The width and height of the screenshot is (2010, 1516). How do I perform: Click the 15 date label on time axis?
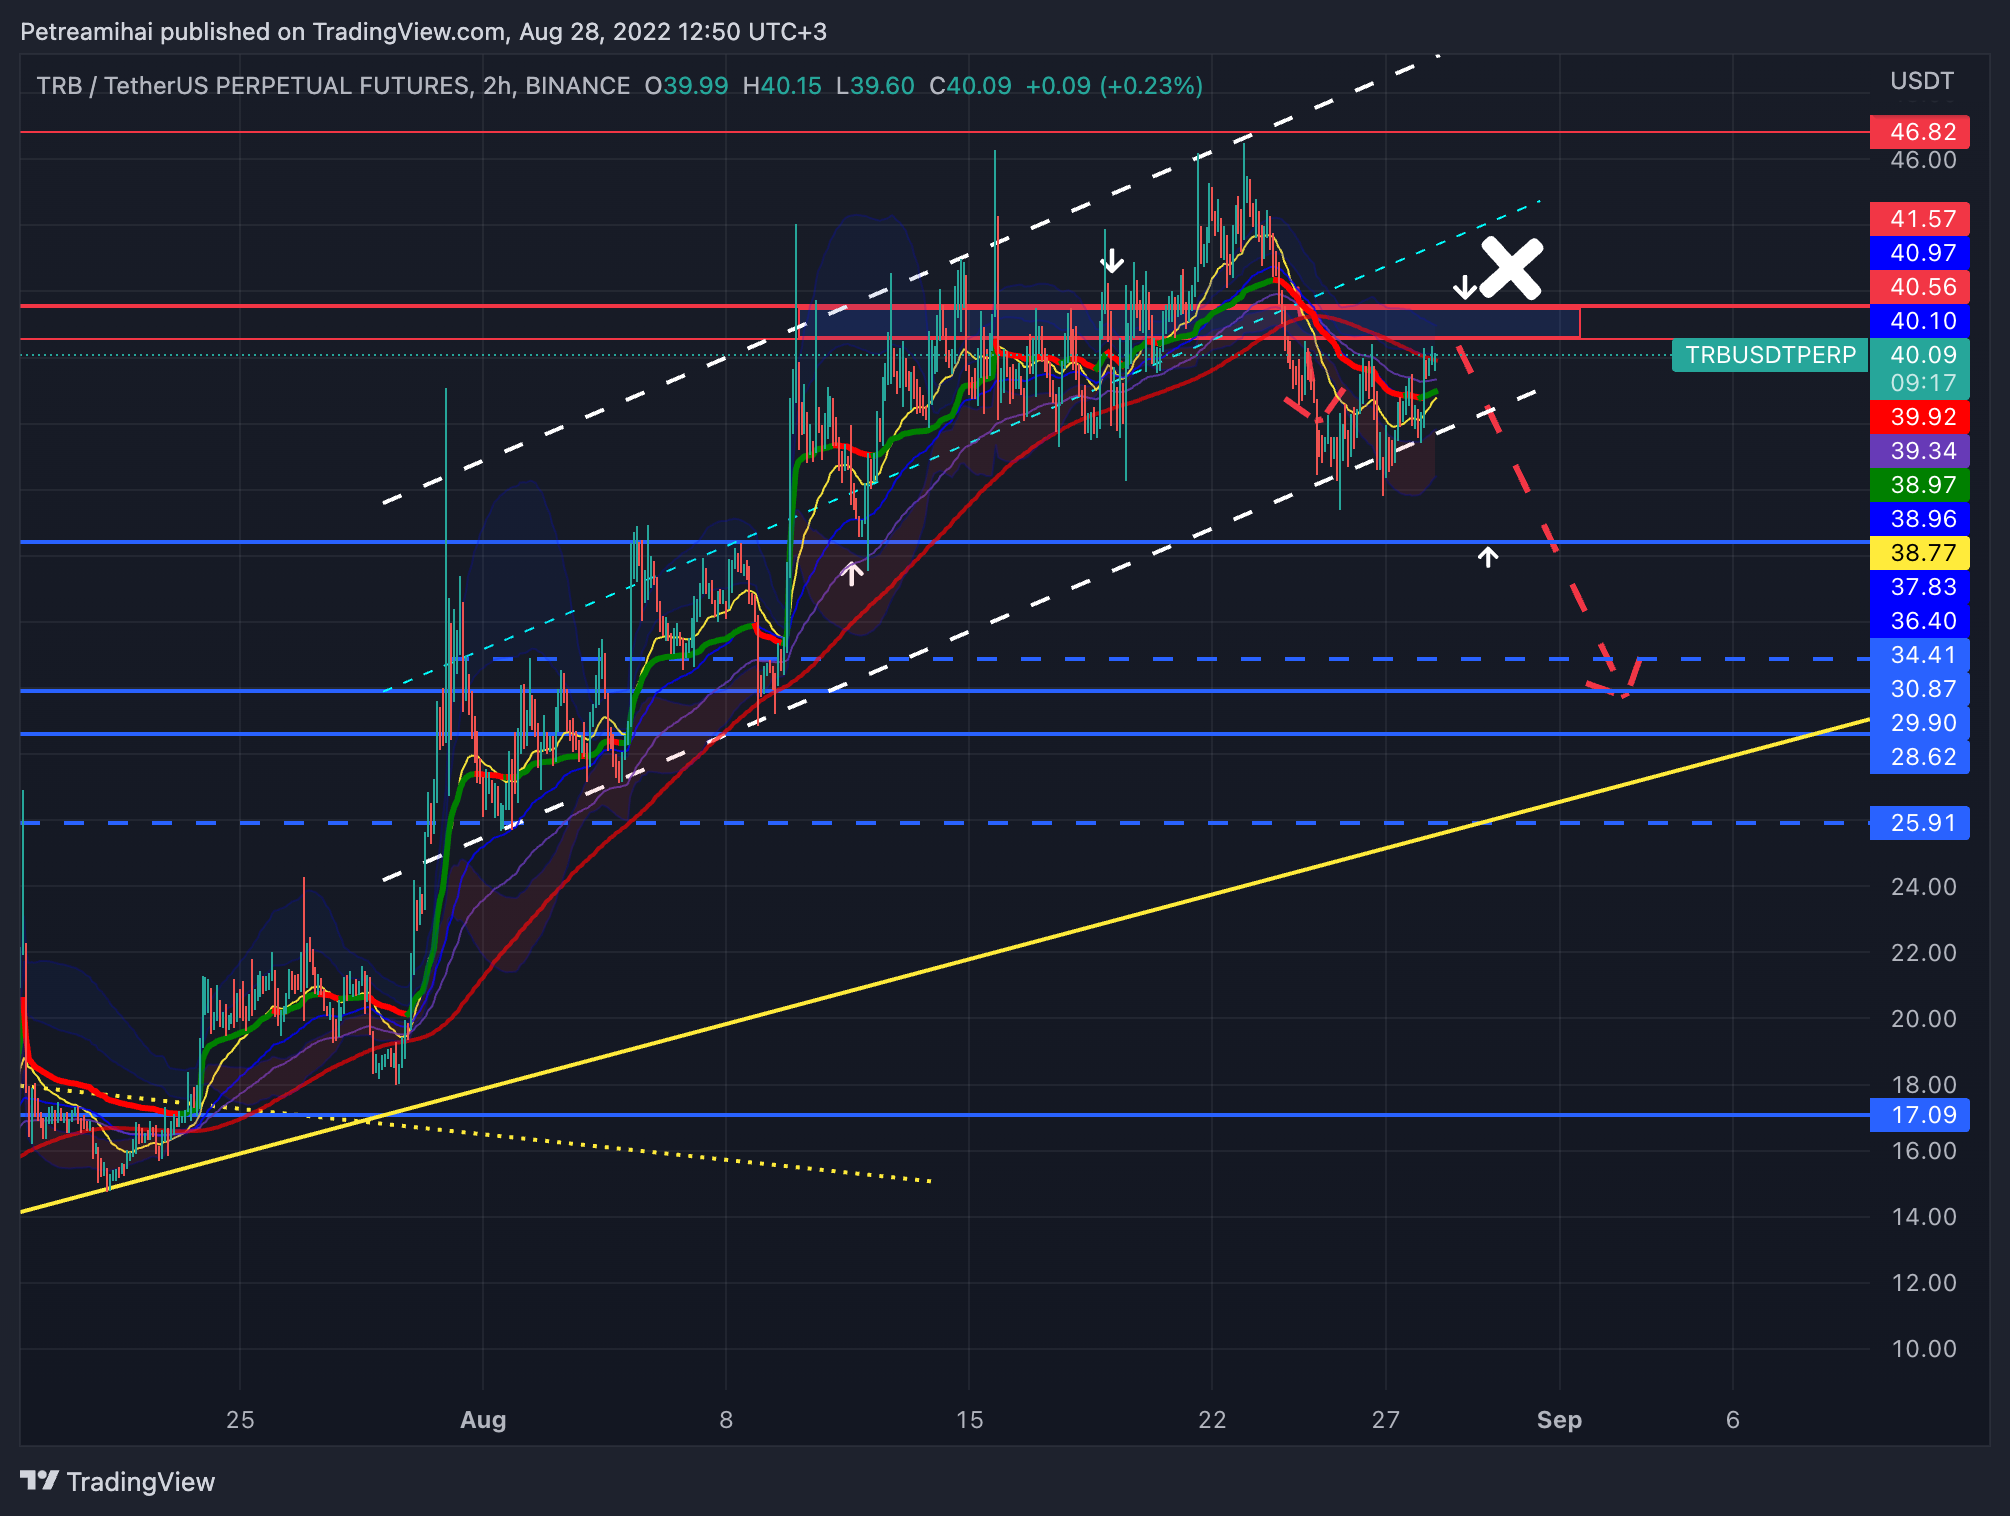click(x=969, y=1420)
